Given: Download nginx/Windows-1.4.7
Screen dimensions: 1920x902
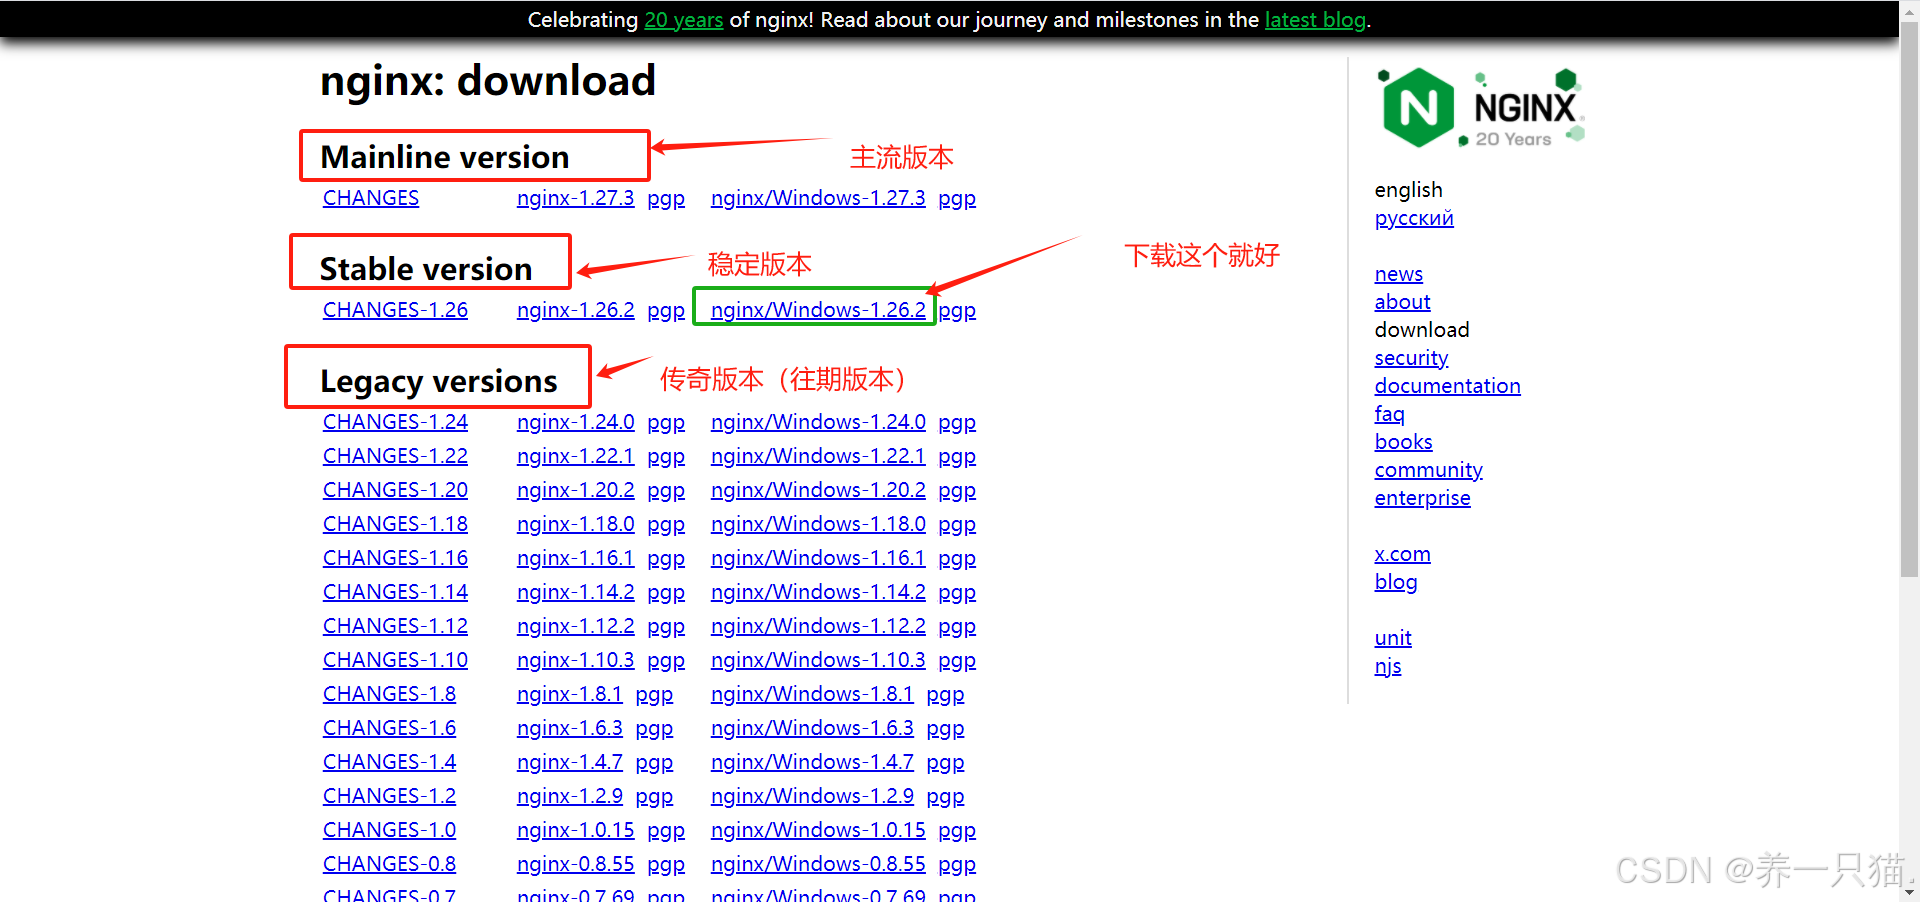Looking at the screenshot, I should [812, 762].
